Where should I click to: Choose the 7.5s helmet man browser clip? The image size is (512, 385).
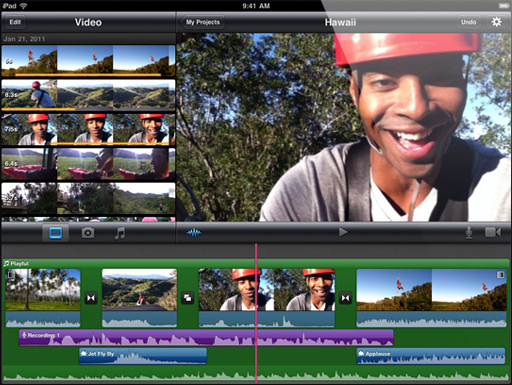(88, 129)
